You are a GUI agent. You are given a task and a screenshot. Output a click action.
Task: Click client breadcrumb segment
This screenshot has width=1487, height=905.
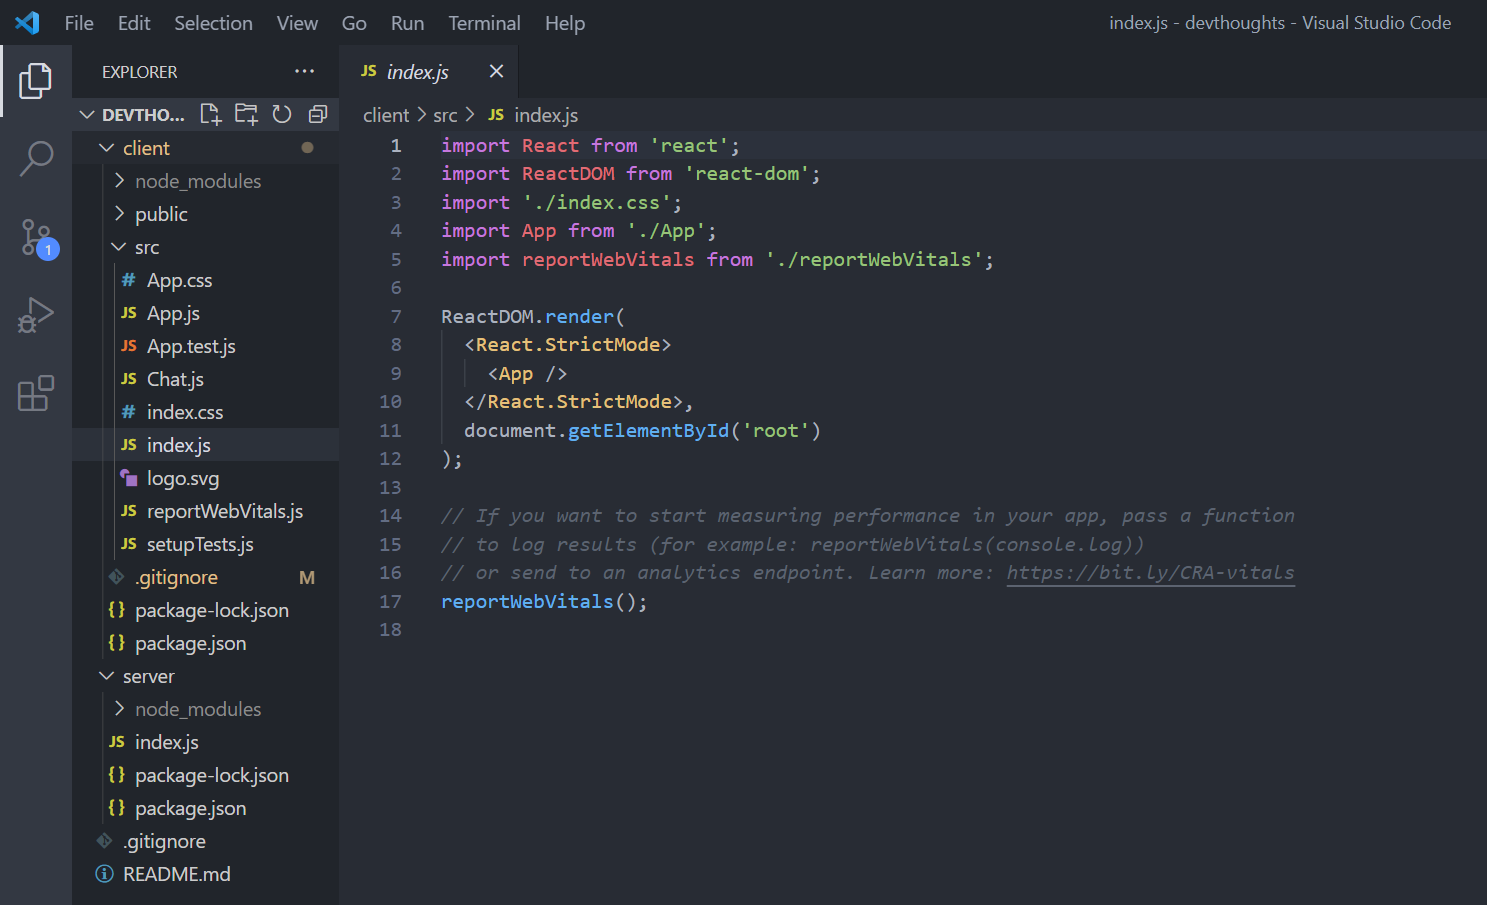pyautogui.click(x=386, y=115)
